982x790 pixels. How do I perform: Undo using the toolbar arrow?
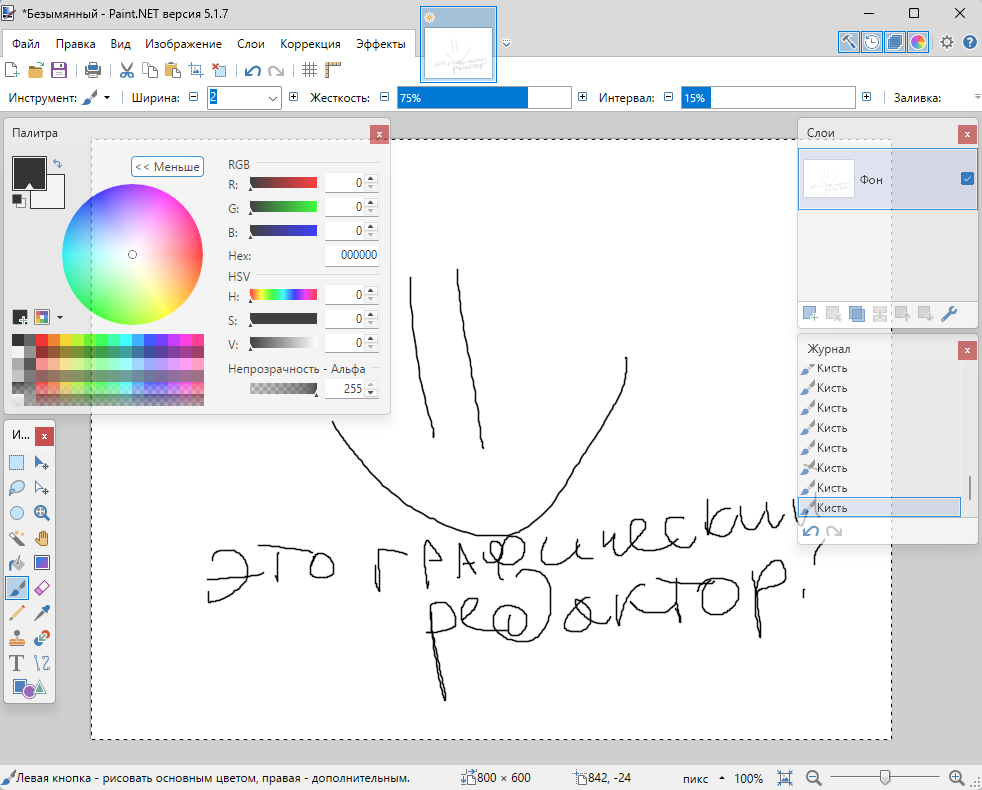(x=252, y=70)
